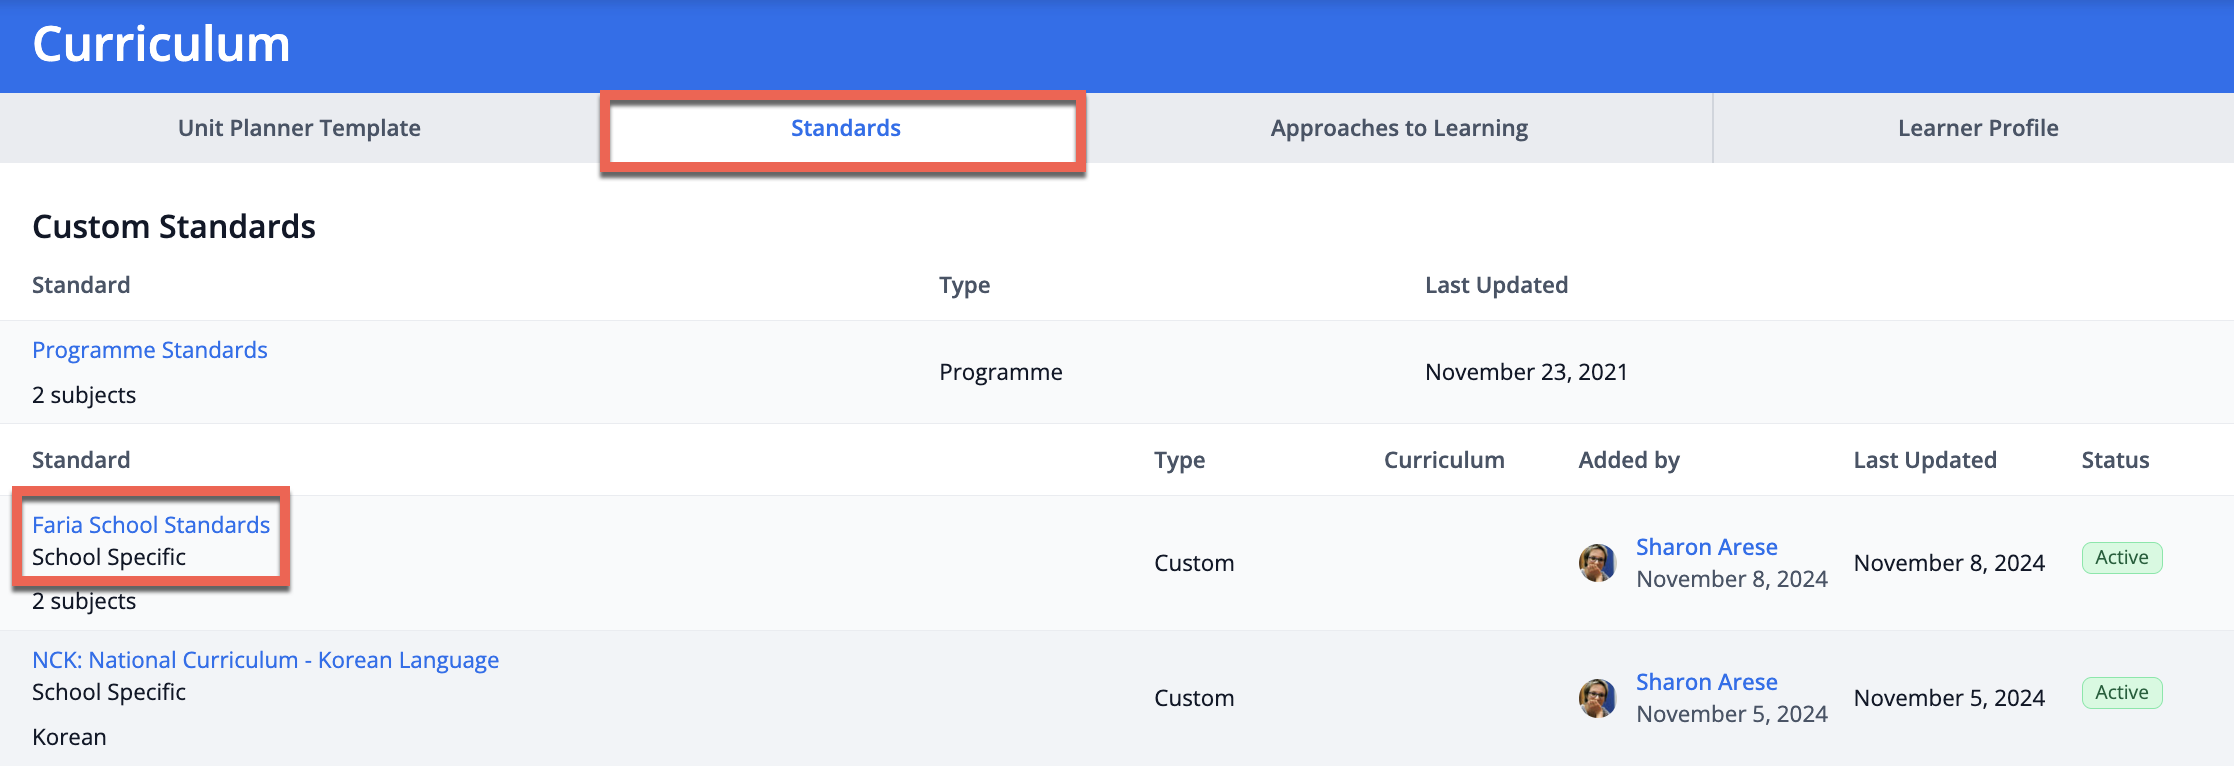Click Sharon Arese name in Faria School row
Viewport: 2234px width, 766px height.
[x=1706, y=547]
